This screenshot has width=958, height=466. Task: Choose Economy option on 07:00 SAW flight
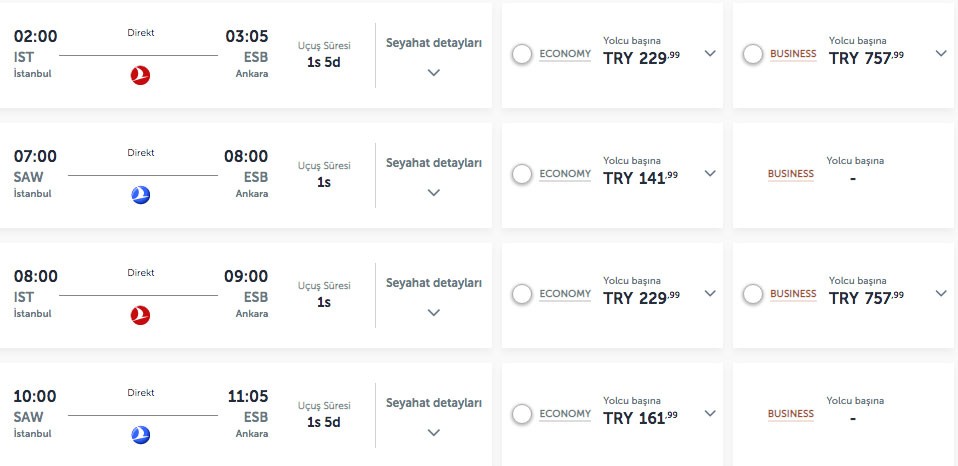tap(521, 174)
